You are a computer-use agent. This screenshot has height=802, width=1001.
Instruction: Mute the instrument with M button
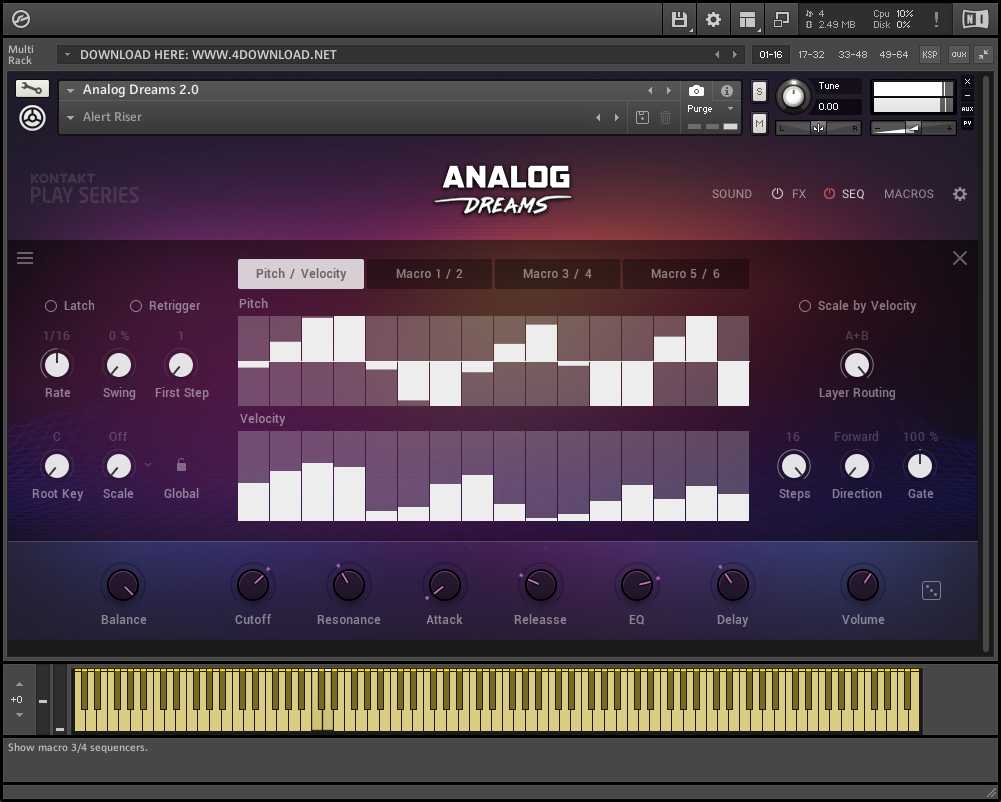759,123
